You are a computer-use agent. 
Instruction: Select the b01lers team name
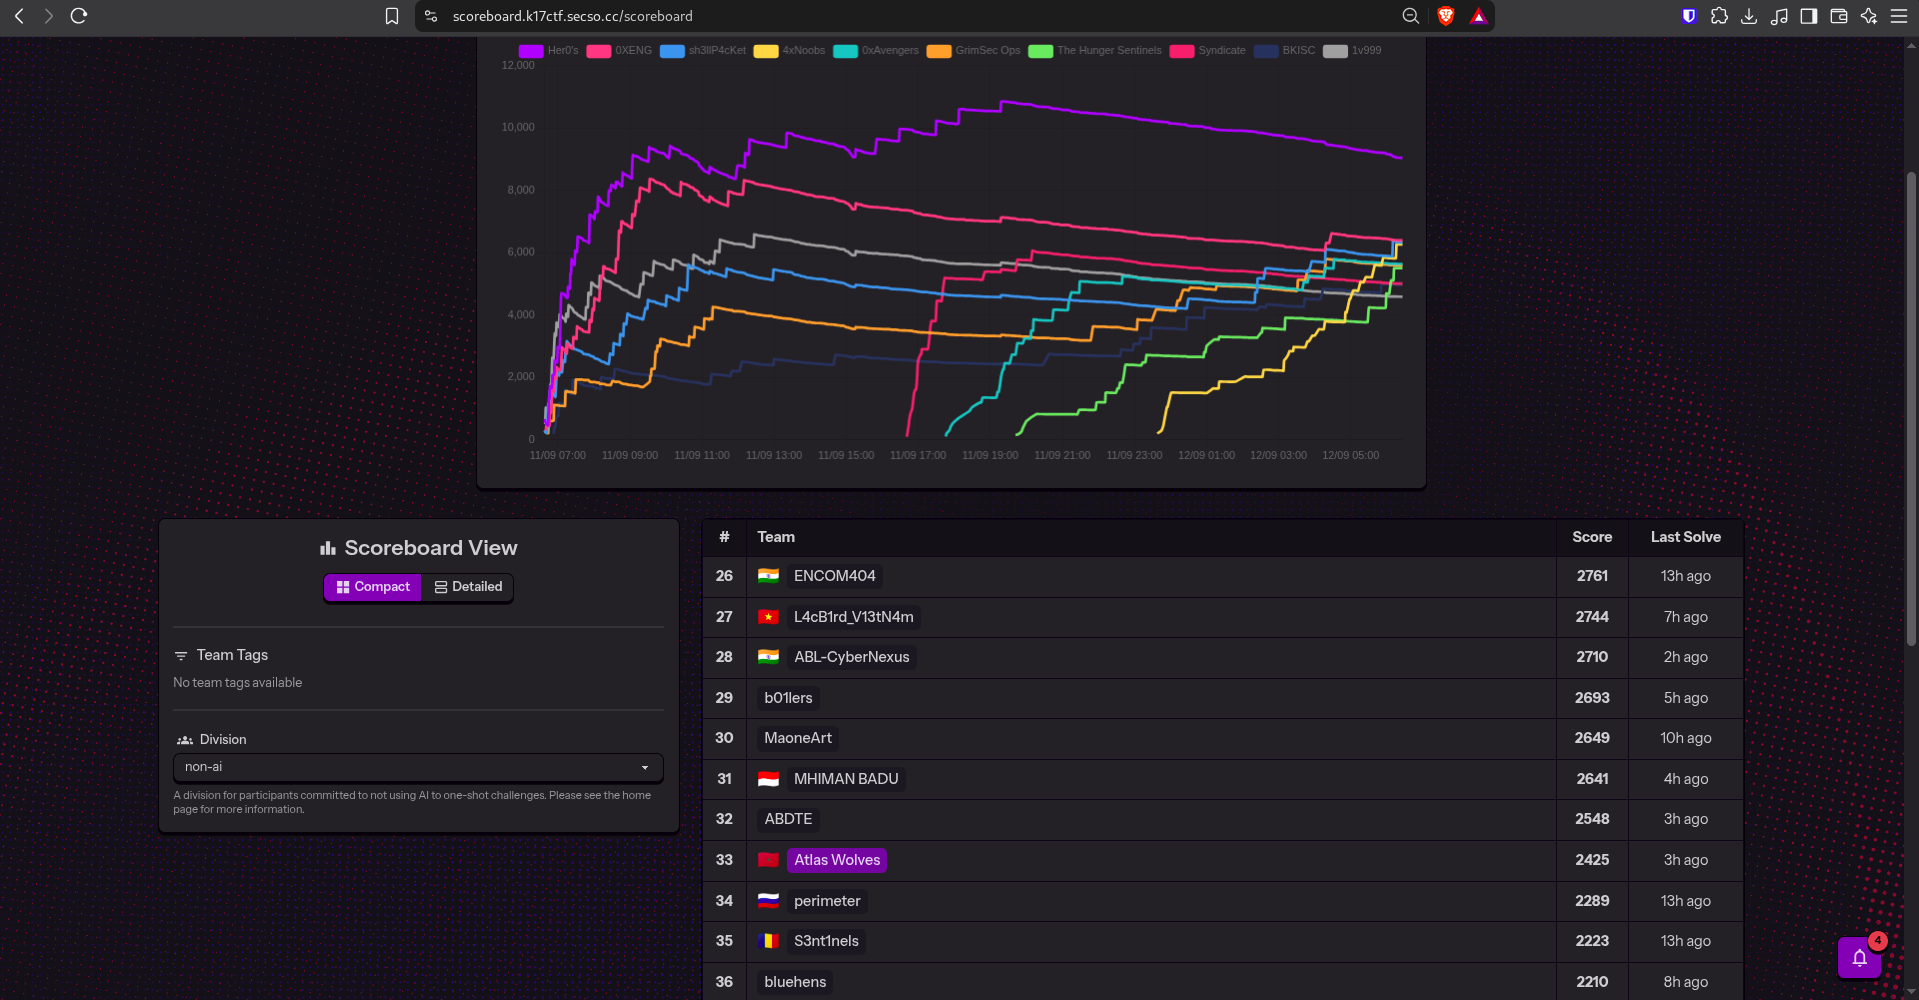788,698
